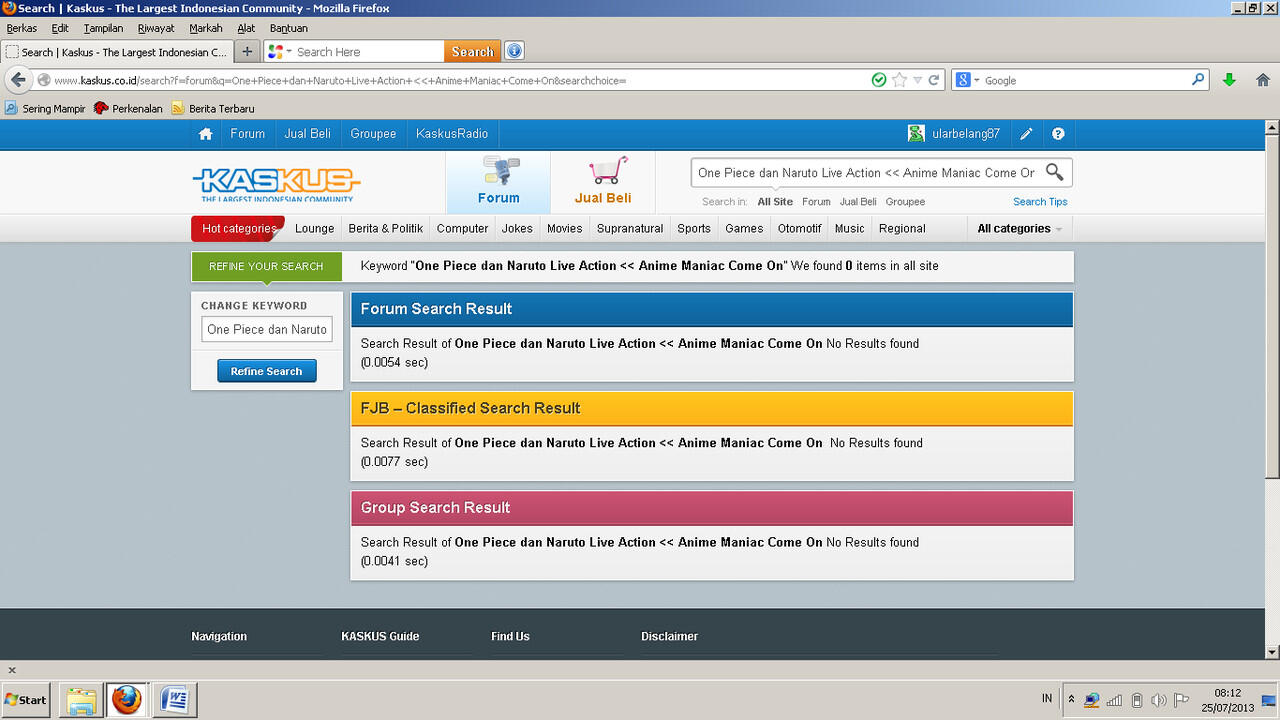Open the Riwayat menu
The height and width of the screenshot is (720, 1280).
[x=156, y=28]
